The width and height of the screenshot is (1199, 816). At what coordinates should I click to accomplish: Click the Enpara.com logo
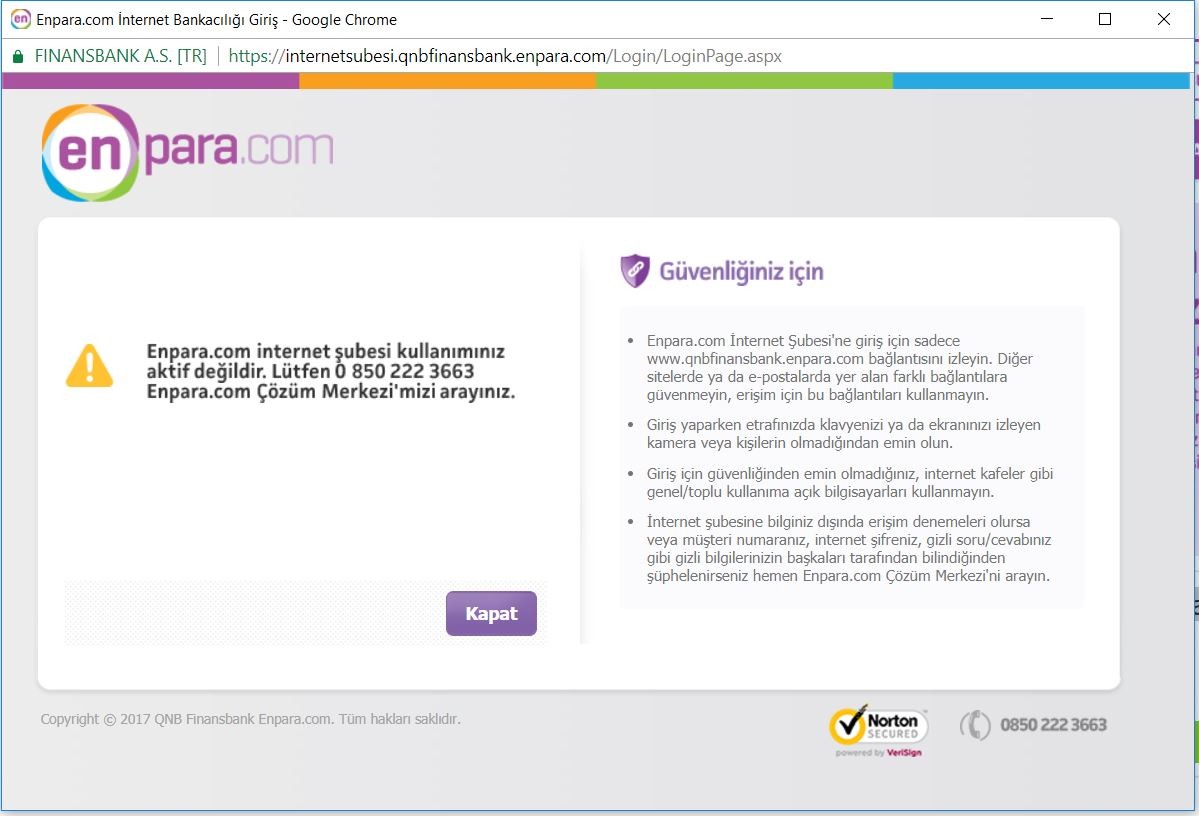(x=187, y=152)
